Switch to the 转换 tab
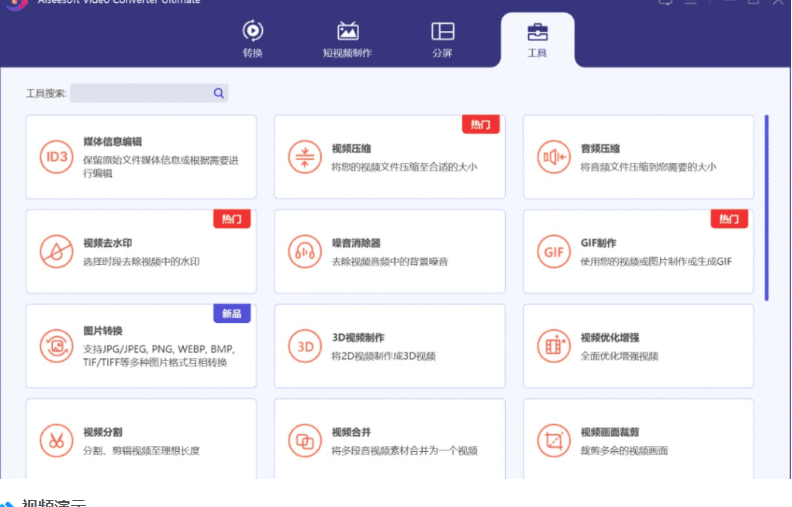The height and width of the screenshot is (507, 792). coord(253,39)
